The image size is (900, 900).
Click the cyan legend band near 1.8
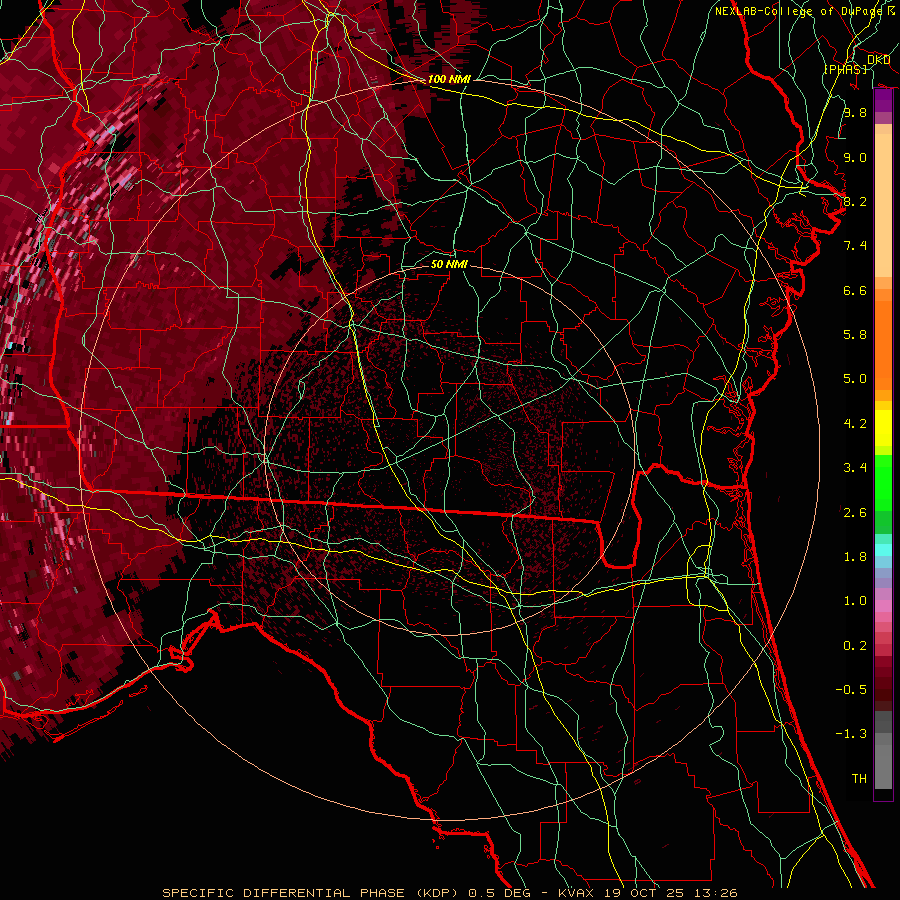tap(883, 548)
